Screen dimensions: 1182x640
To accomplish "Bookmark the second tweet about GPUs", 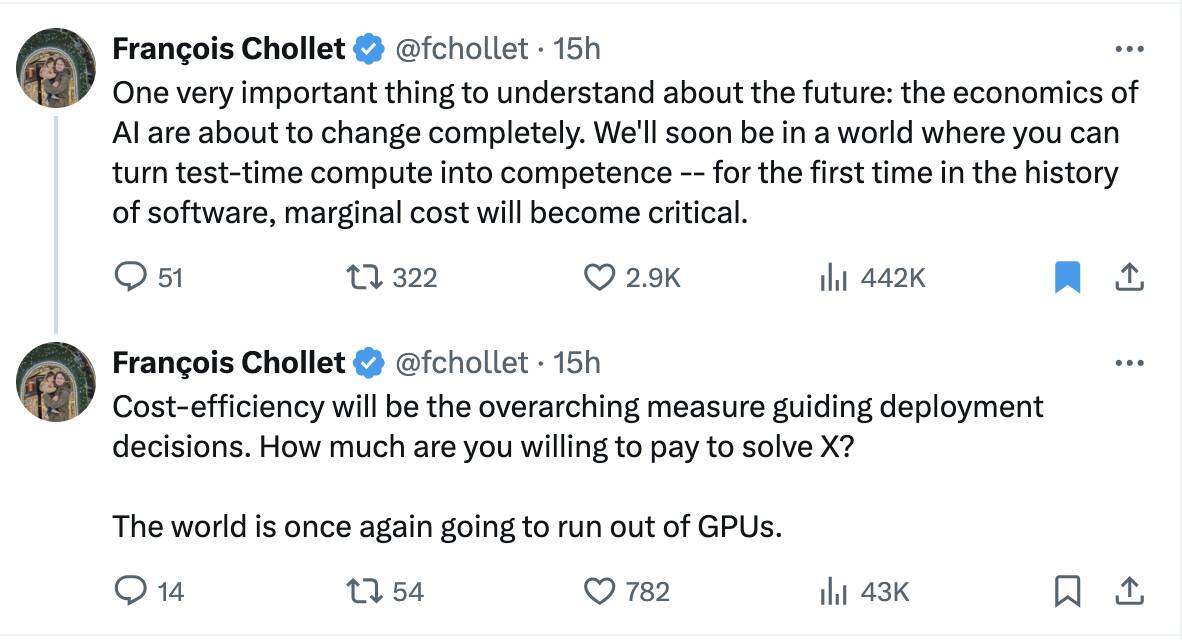I will [1068, 591].
